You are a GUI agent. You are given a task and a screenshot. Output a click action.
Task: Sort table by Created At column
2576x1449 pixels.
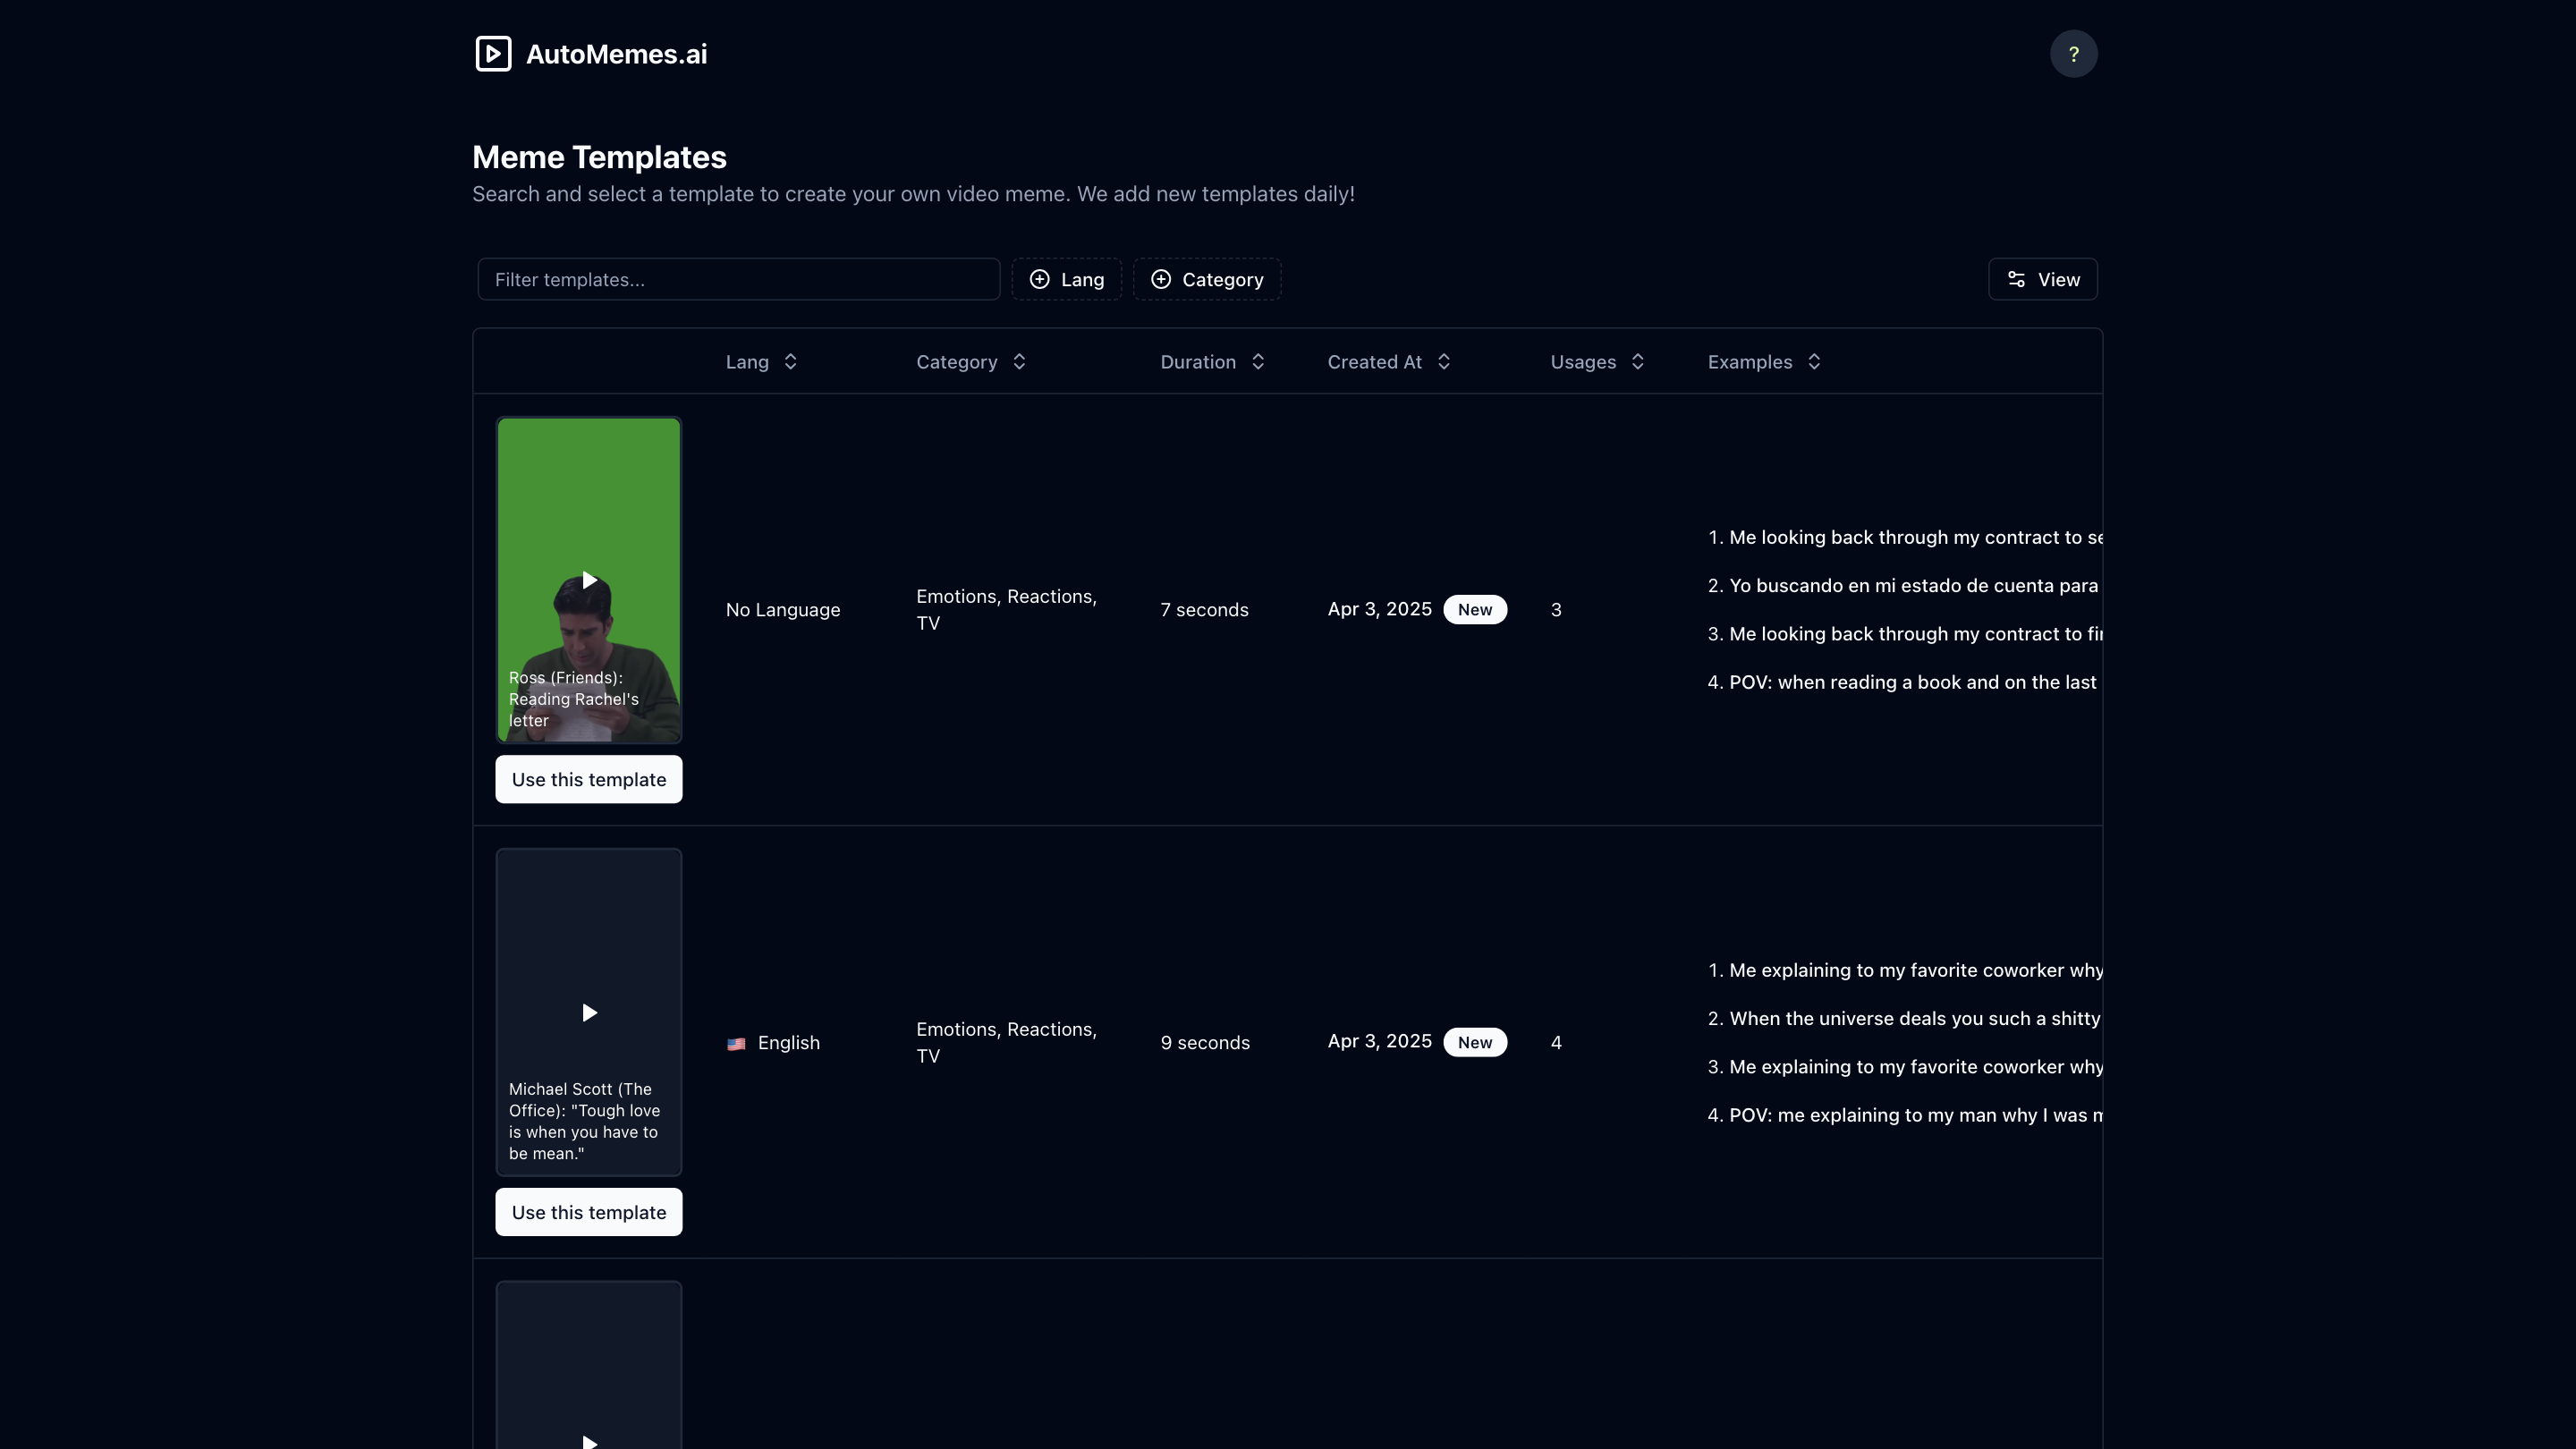coord(1388,362)
